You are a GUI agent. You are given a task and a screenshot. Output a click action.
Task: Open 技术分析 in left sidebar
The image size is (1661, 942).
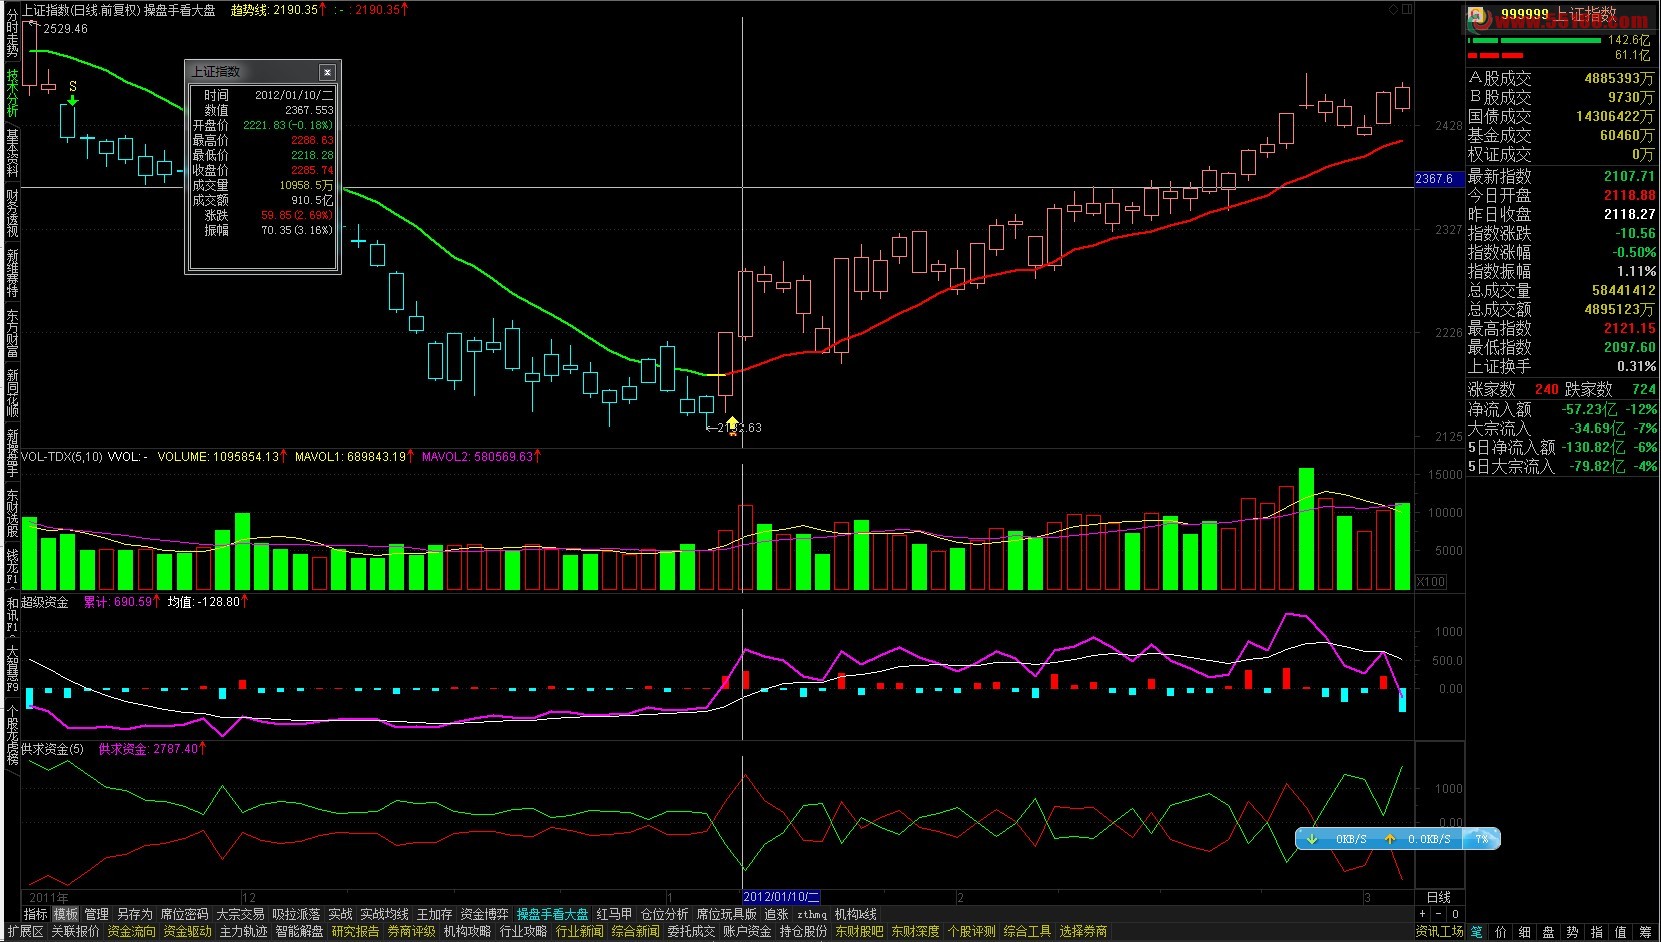point(12,93)
